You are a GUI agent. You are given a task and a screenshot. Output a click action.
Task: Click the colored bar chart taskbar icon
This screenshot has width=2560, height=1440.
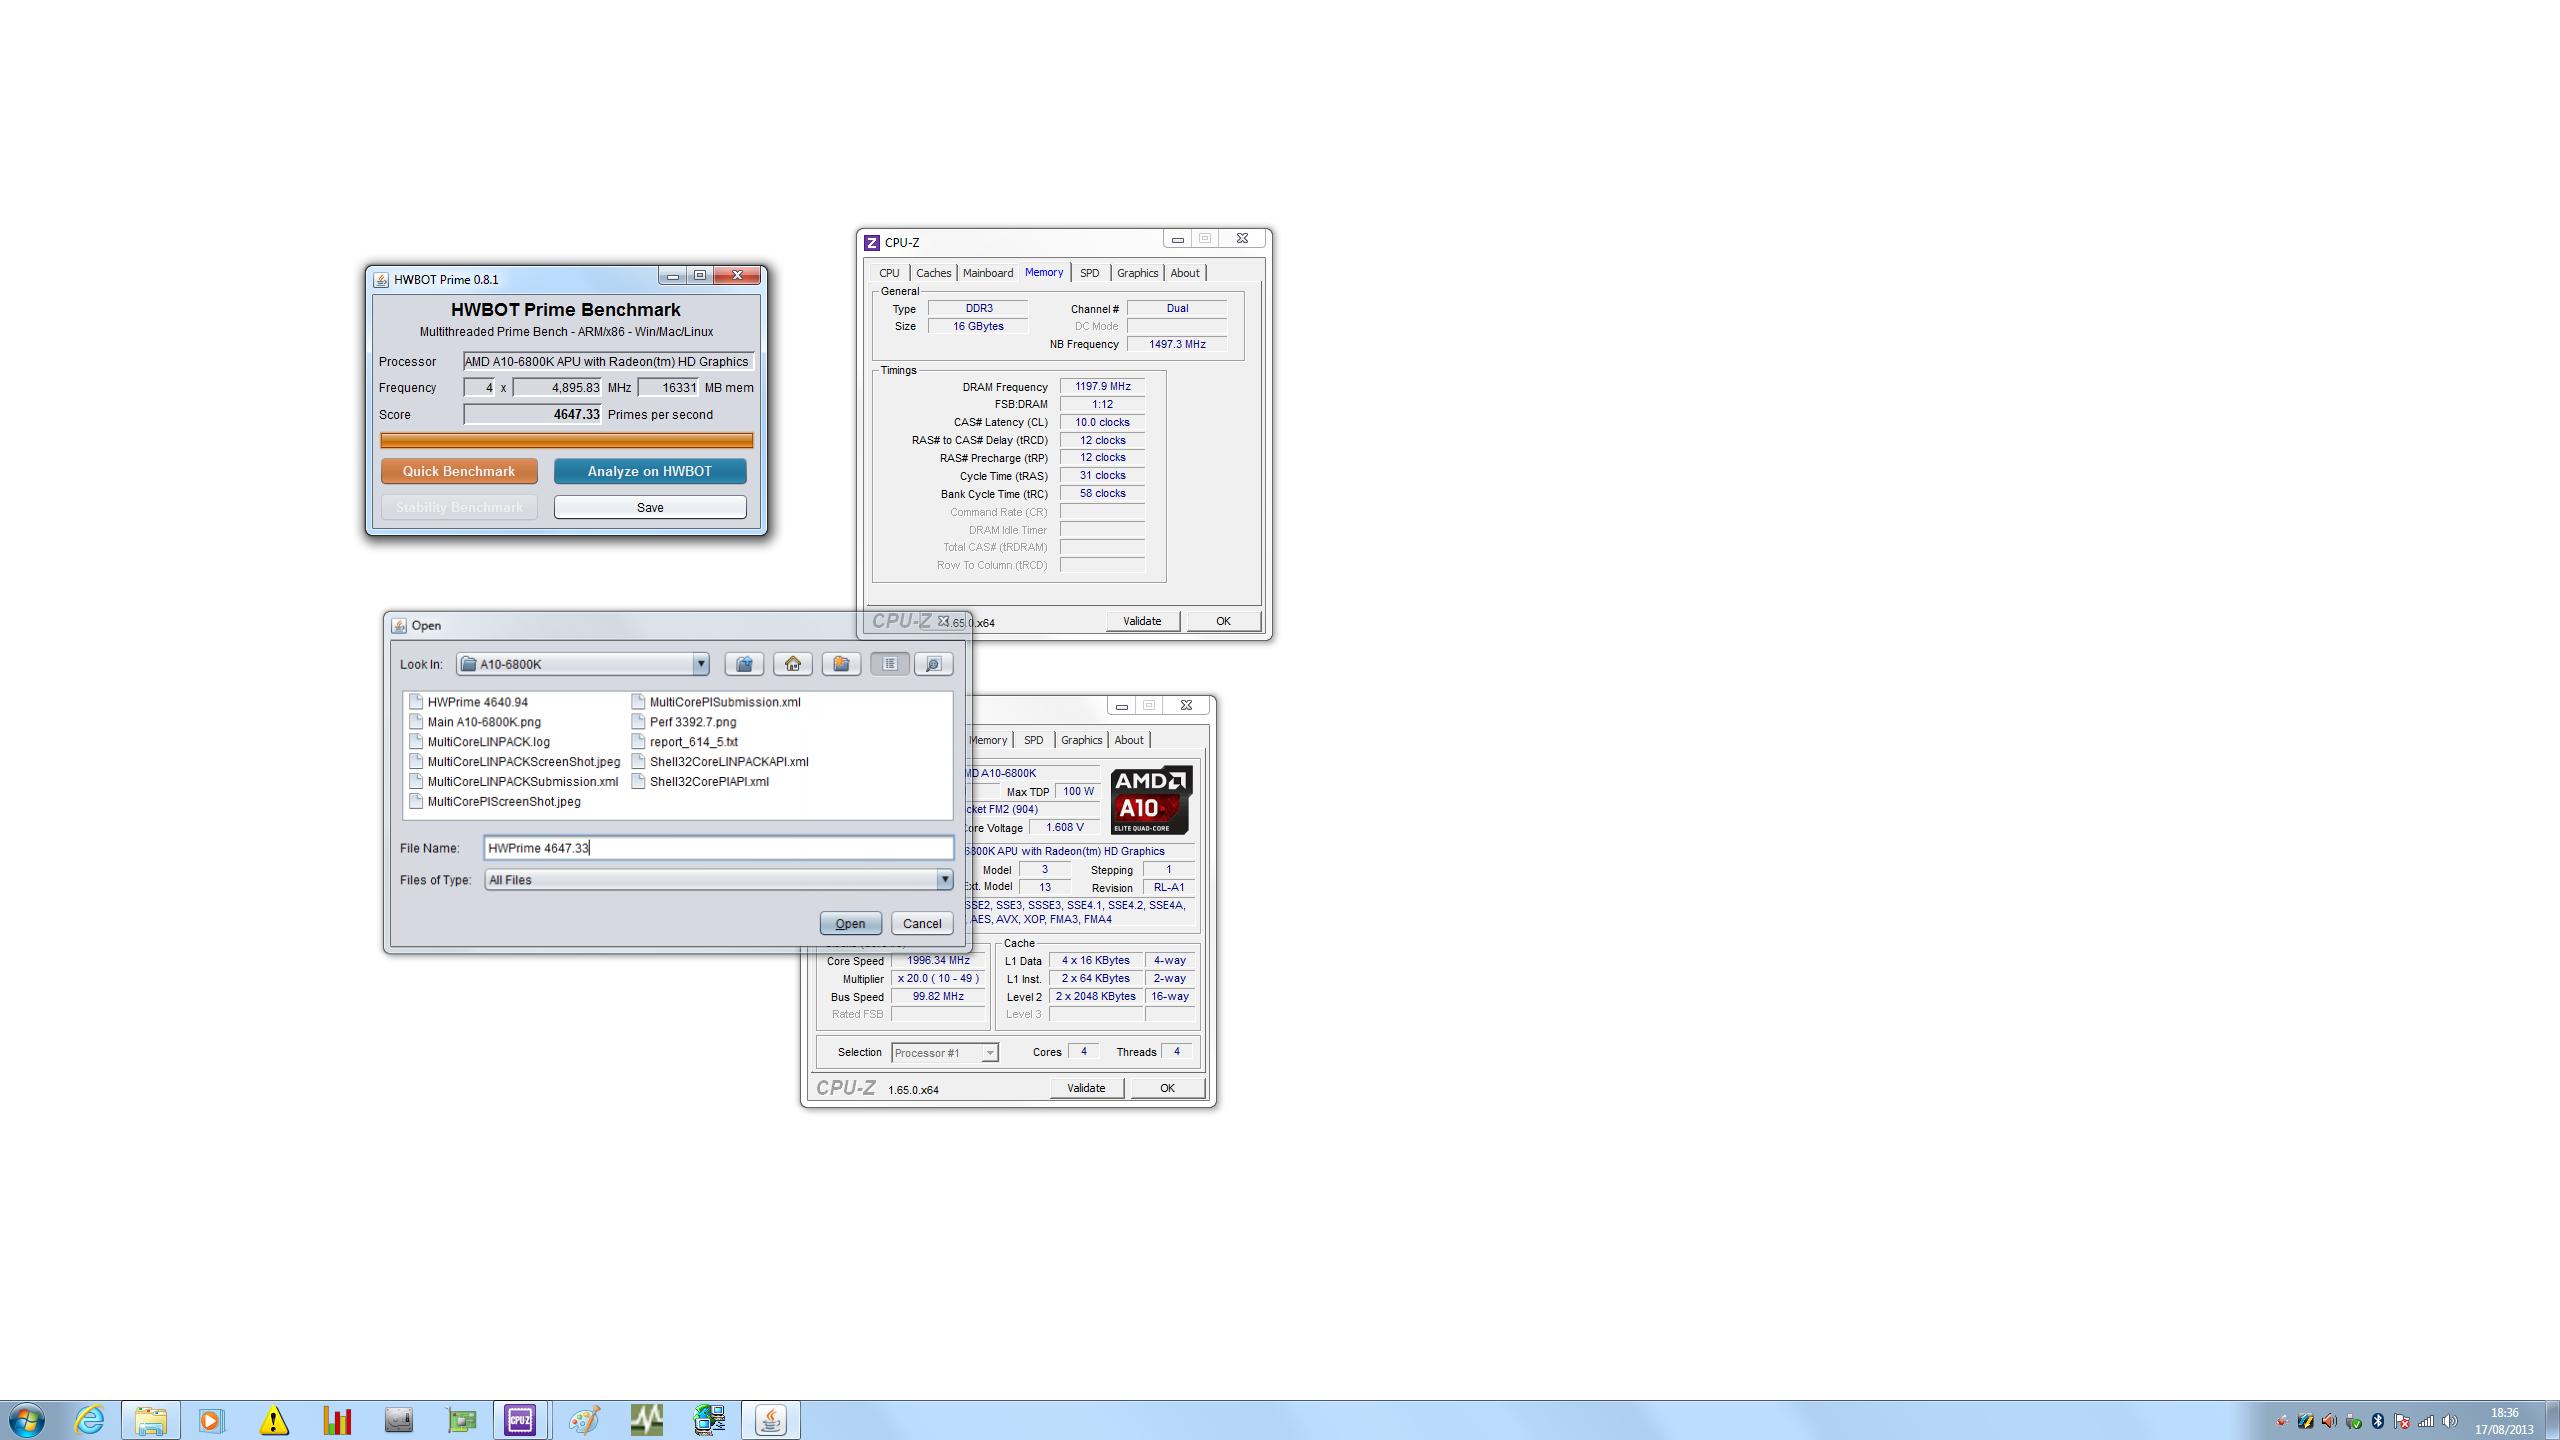click(x=337, y=1420)
